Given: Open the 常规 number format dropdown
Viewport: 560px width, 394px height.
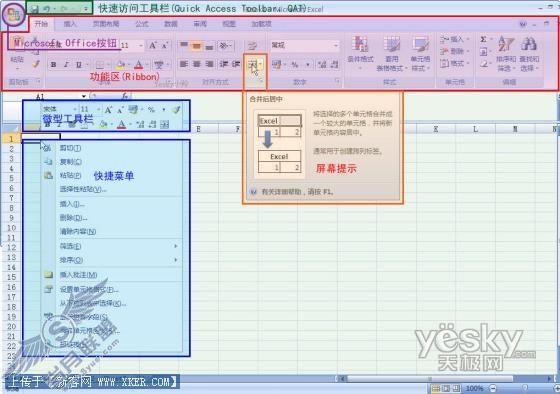Looking at the screenshot, I should click(336, 45).
